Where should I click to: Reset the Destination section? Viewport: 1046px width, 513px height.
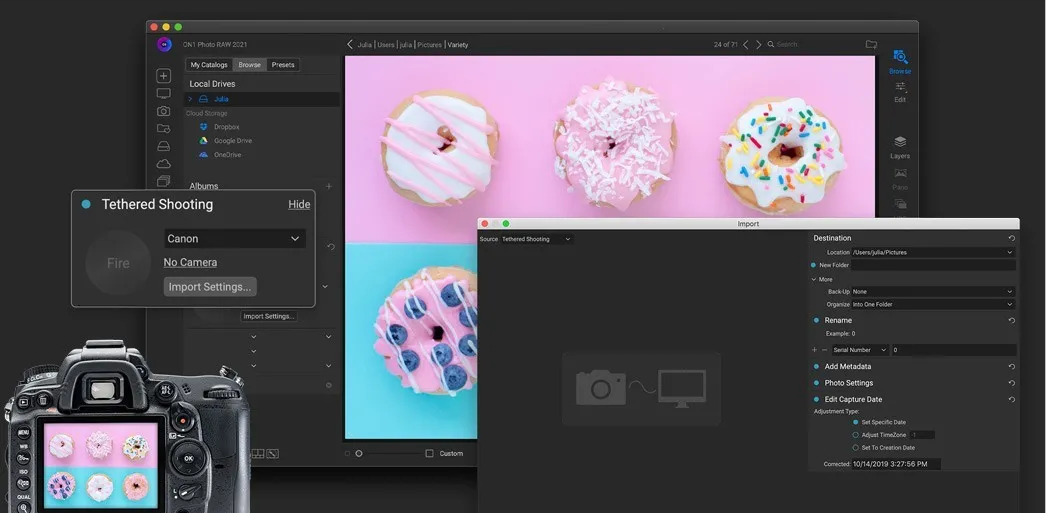pyautogui.click(x=1011, y=239)
